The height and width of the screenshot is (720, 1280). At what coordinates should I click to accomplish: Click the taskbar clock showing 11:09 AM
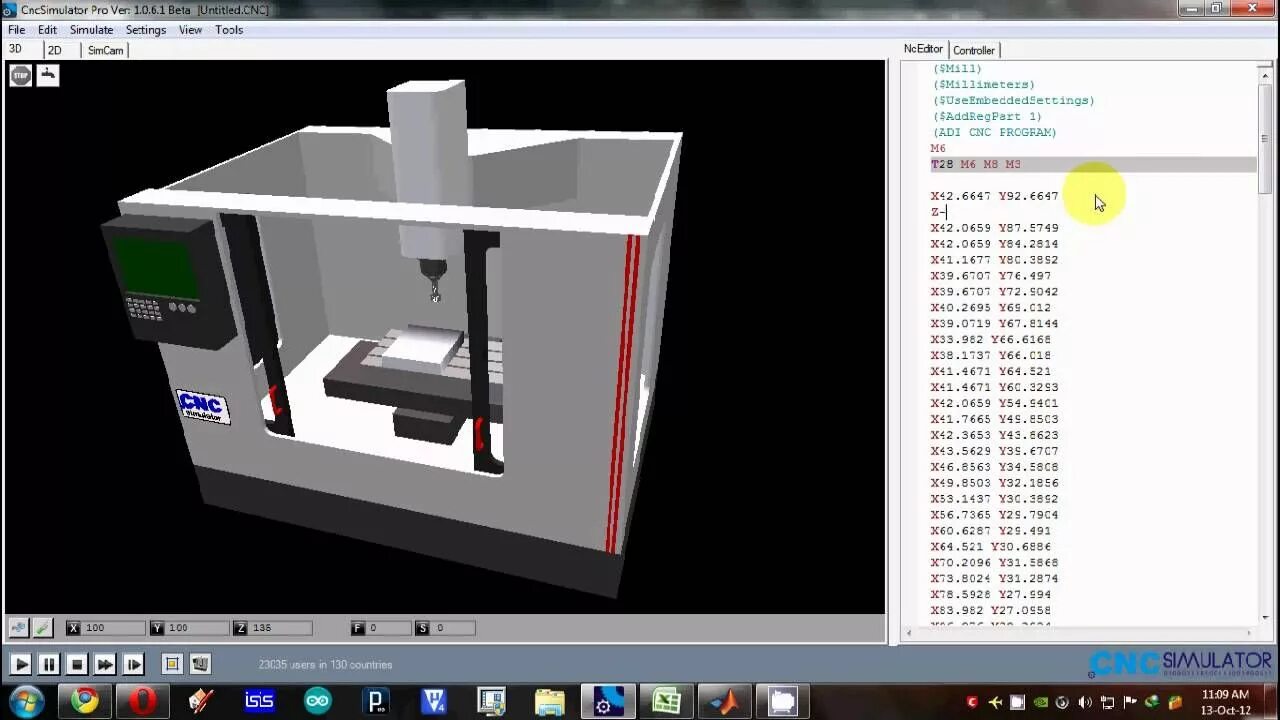(1225, 702)
